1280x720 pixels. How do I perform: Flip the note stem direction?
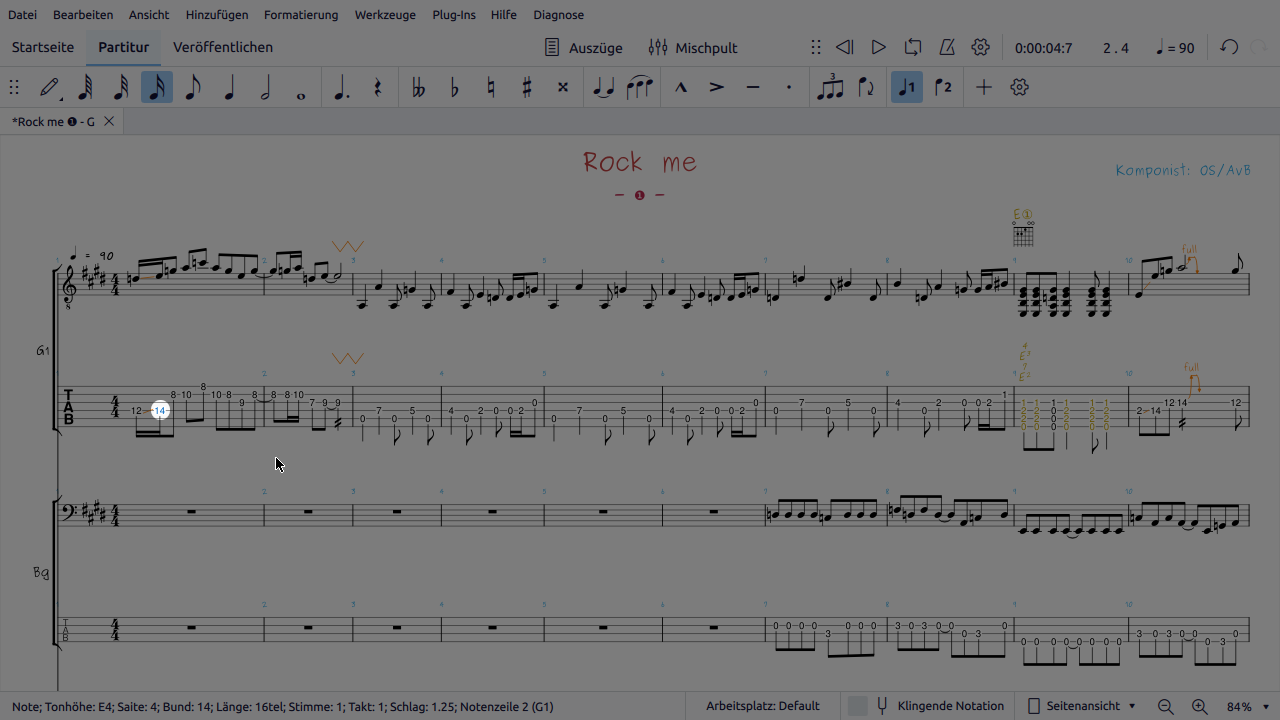tap(866, 88)
